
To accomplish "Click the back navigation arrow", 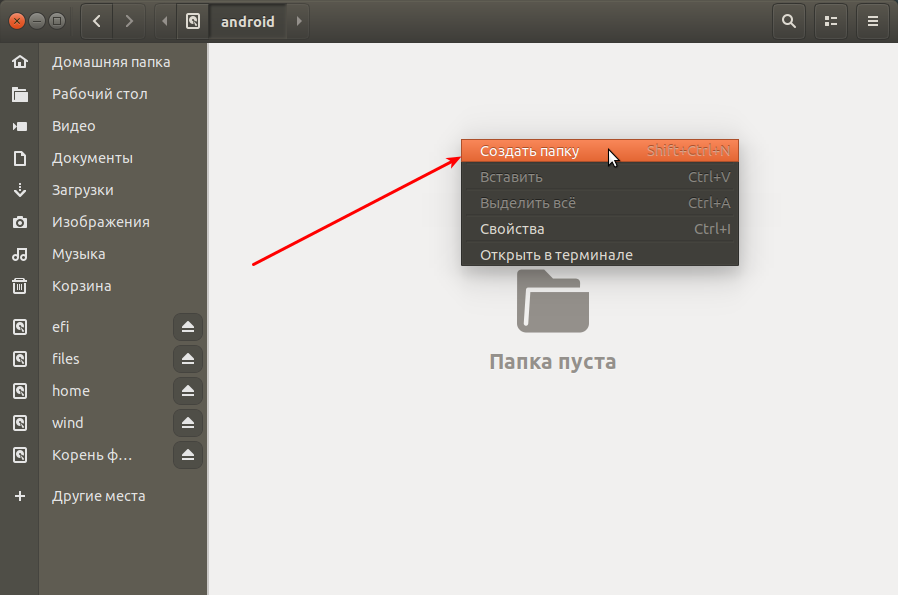I will point(96,21).
